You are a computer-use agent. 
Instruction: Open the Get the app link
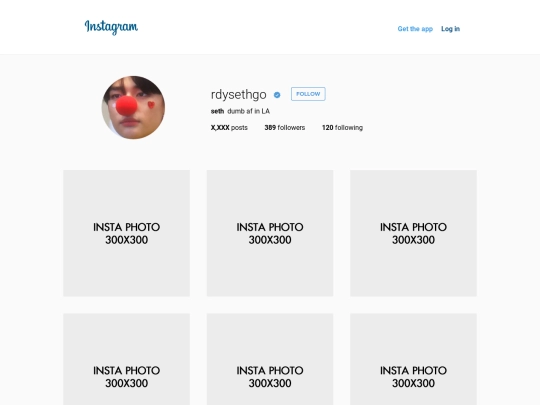tap(415, 29)
